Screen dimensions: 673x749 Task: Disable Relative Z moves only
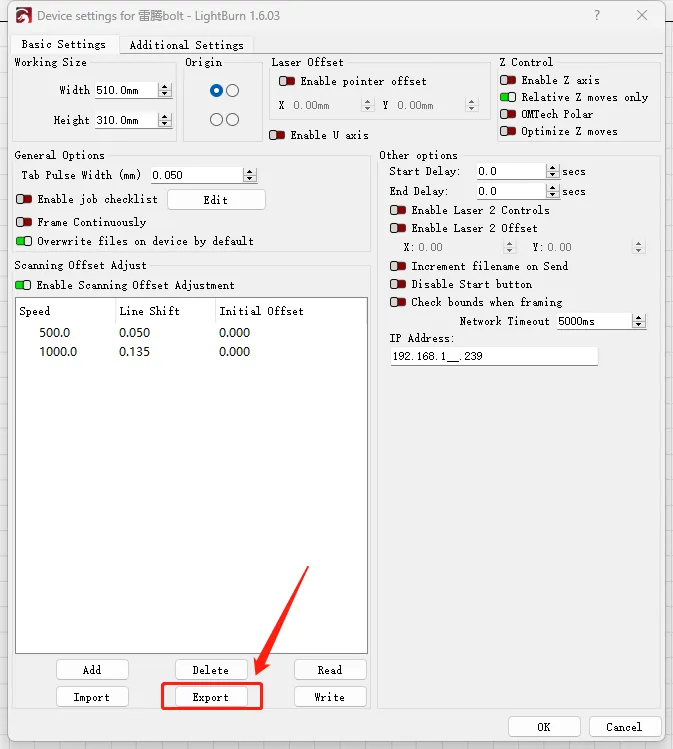tap(508, 97)
